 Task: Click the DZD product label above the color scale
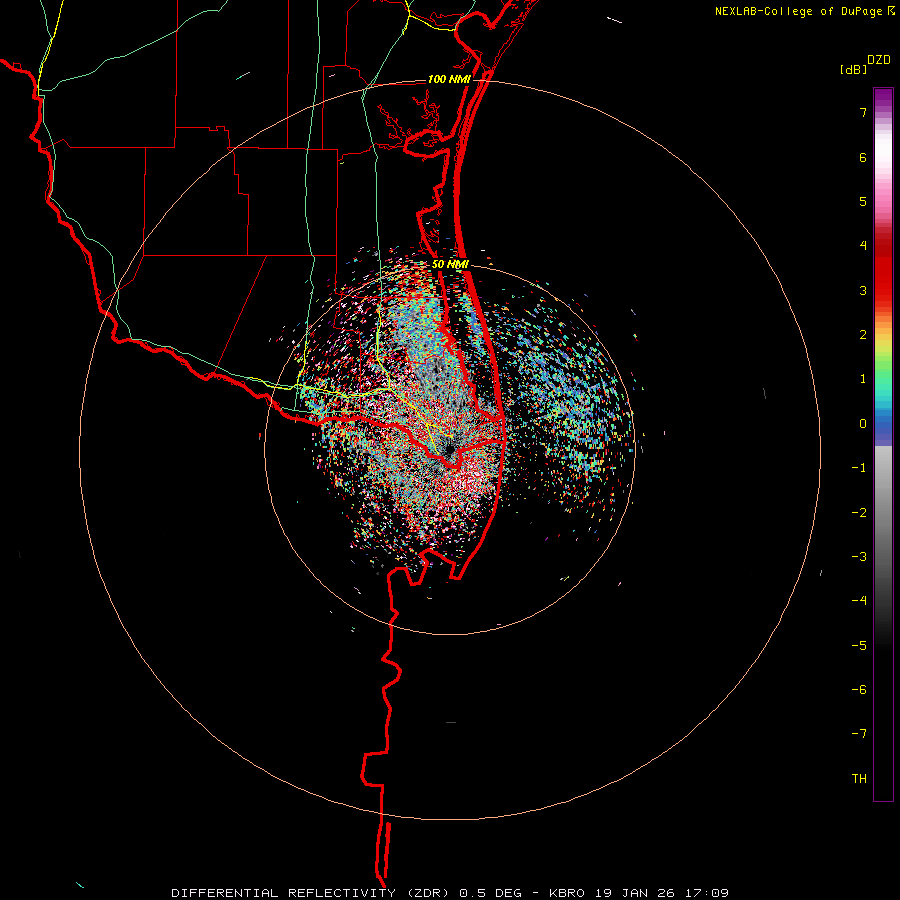(x=879, y=60)
